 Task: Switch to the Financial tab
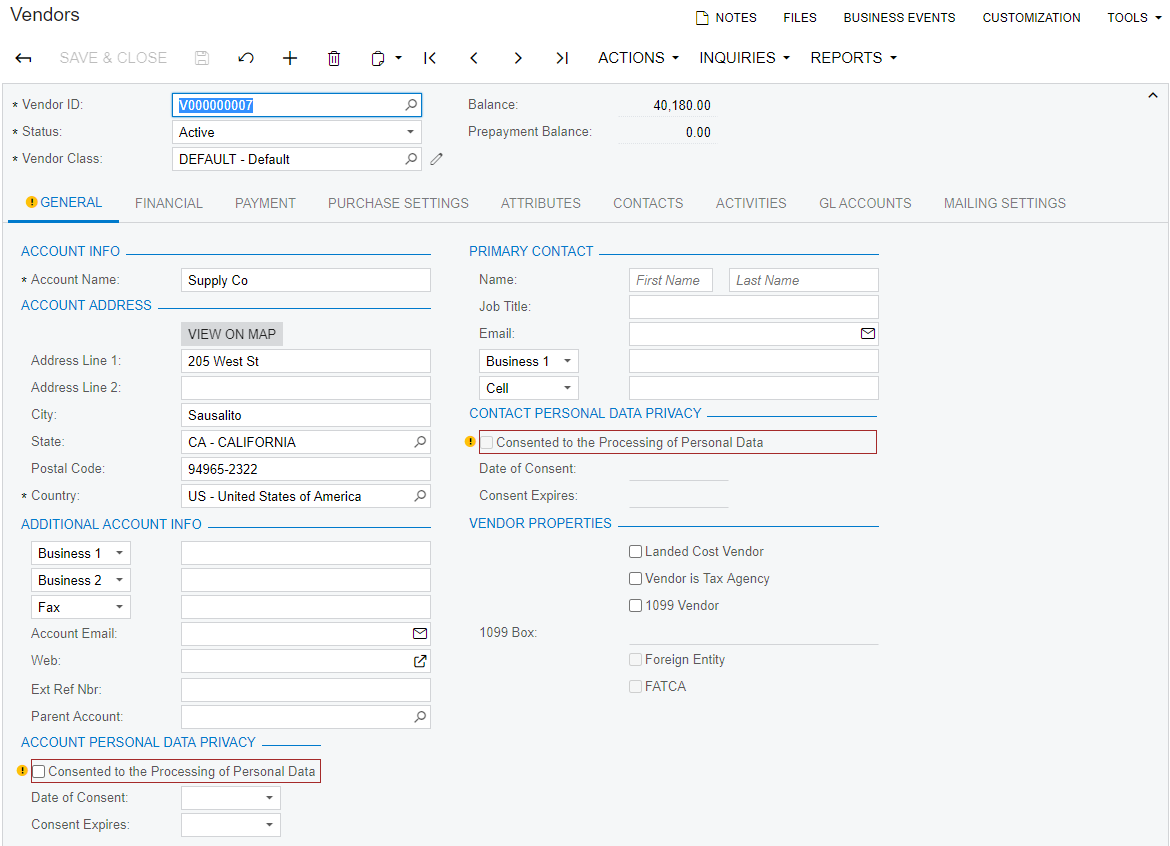click(169, 203)
